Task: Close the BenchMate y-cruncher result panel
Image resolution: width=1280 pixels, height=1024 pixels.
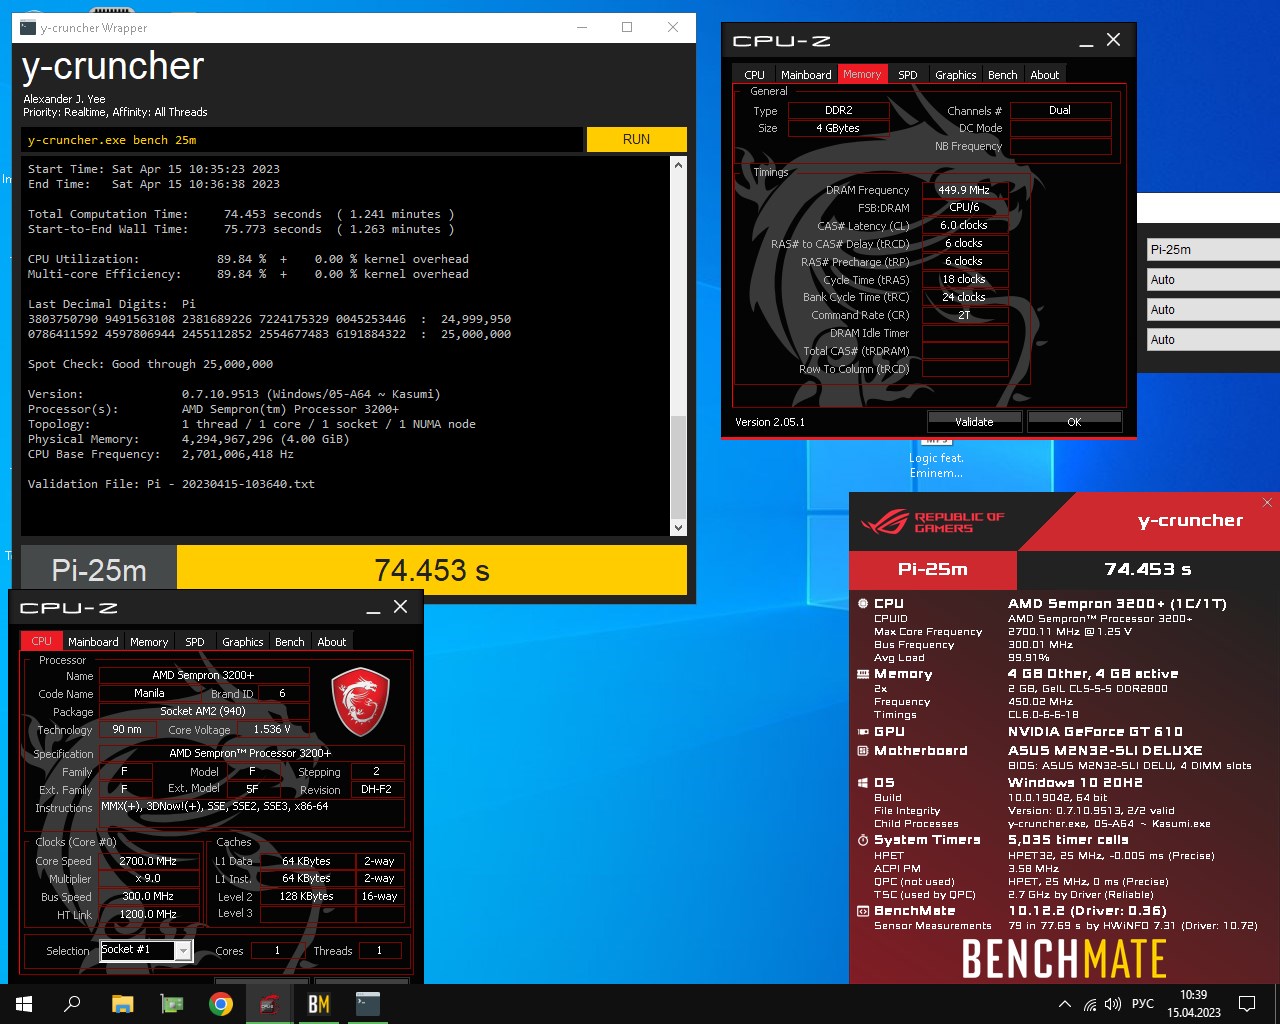Action: (1267, 502)
